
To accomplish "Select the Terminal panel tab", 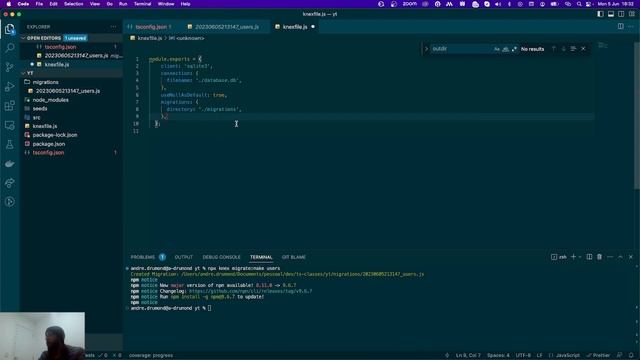I will click(261, 257).
